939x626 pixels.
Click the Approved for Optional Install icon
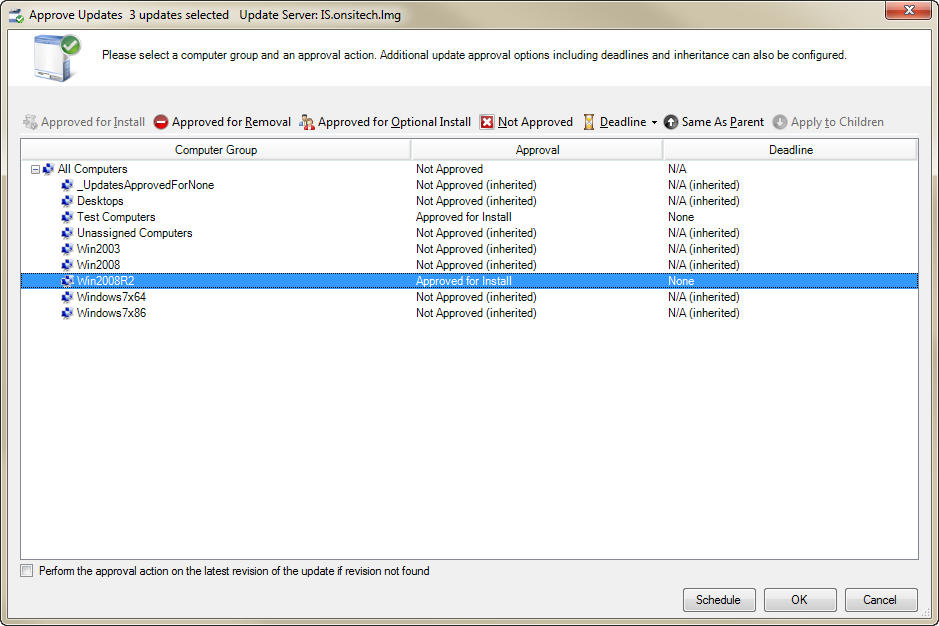click(x=307, y=122)
